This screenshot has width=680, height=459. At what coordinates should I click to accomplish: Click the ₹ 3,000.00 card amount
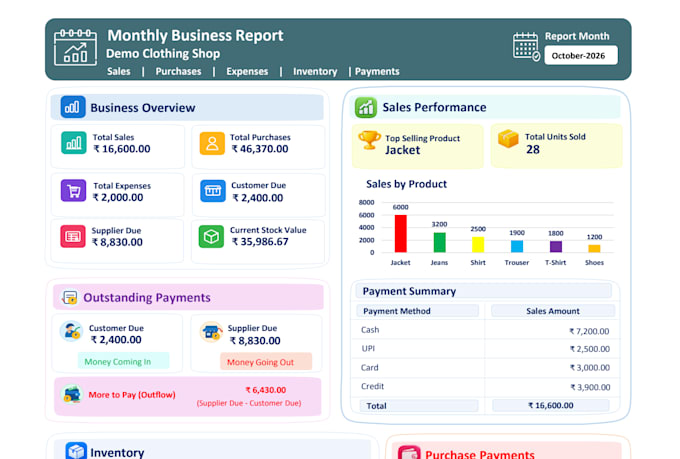pos(590,367)
